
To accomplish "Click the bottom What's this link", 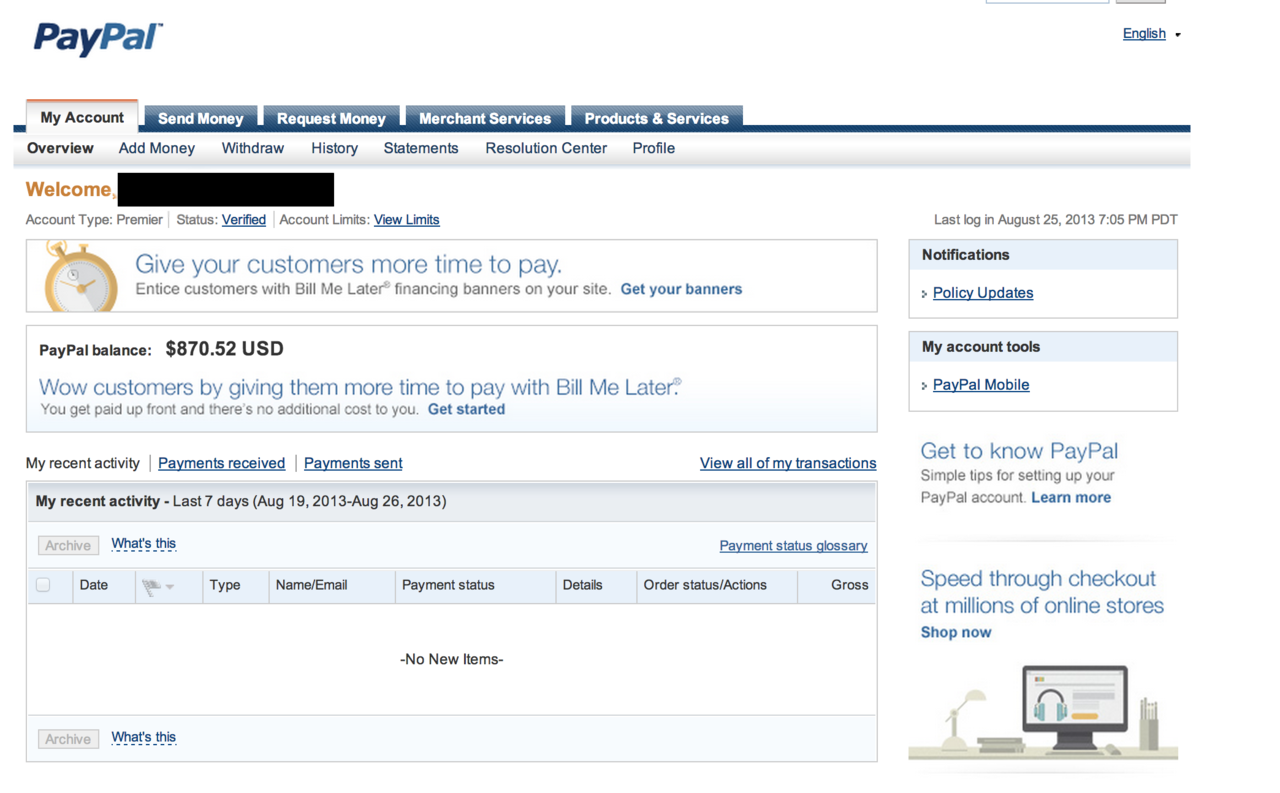I will click(143, 737).
